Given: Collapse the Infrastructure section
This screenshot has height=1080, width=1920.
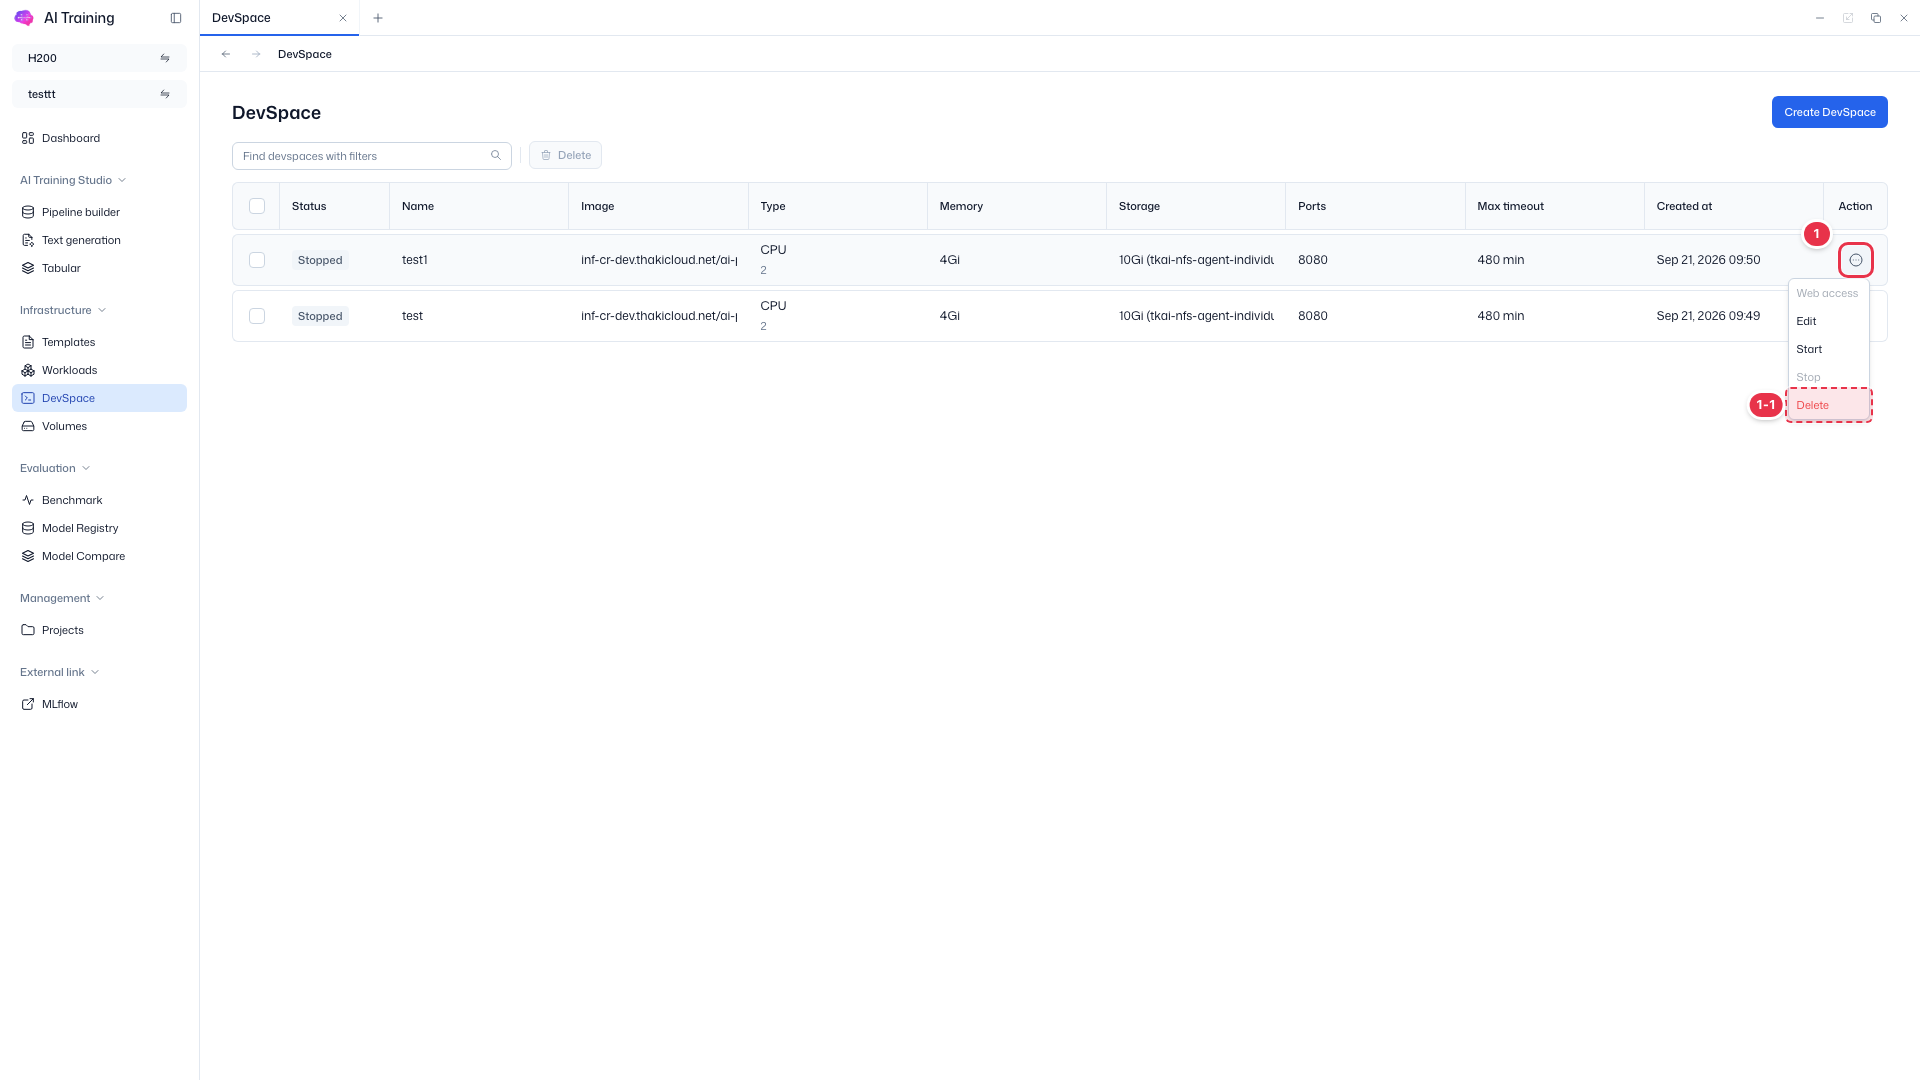Looking at the screenshot, I should point(63,310).
